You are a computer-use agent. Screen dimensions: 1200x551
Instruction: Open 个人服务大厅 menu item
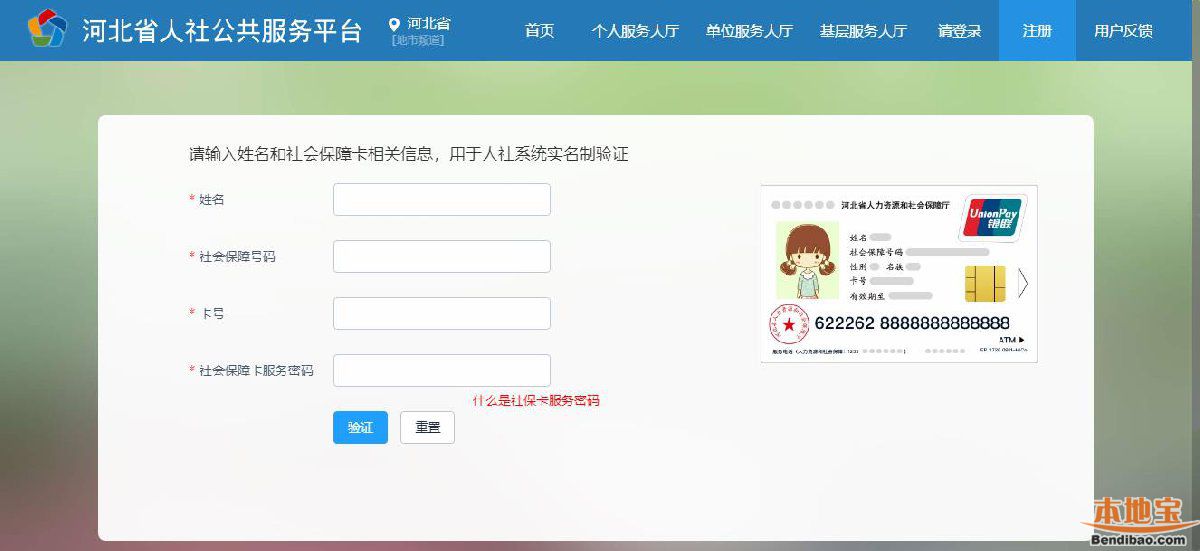[x=635, y=30]
